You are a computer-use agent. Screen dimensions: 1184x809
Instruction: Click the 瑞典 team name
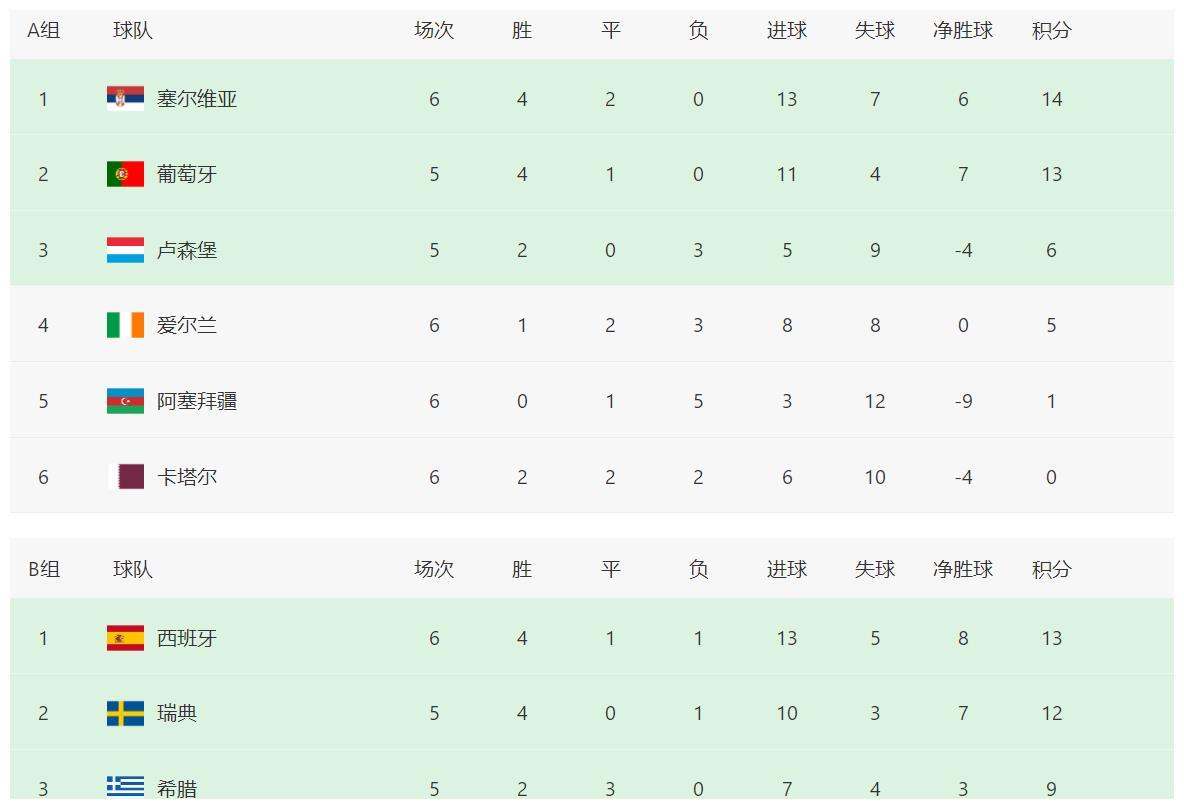(x=177, y=713)
